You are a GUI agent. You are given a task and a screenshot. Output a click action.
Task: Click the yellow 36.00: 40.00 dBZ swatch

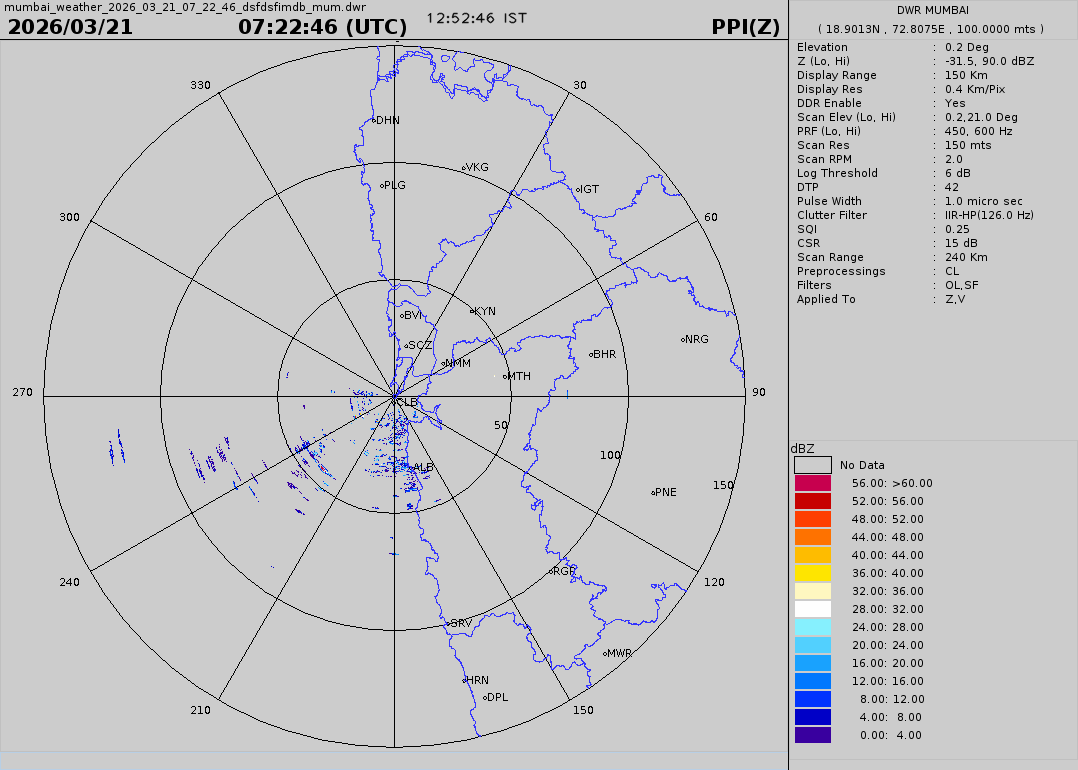click(x=812, y=573)
